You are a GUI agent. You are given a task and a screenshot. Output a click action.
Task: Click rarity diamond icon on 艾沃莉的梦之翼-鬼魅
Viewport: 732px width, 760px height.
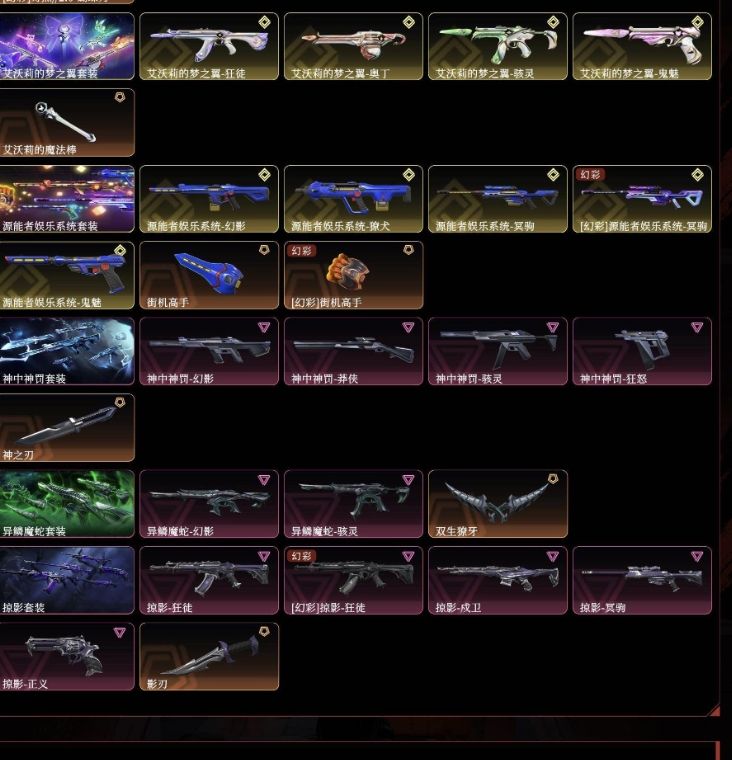pos(697,22)
